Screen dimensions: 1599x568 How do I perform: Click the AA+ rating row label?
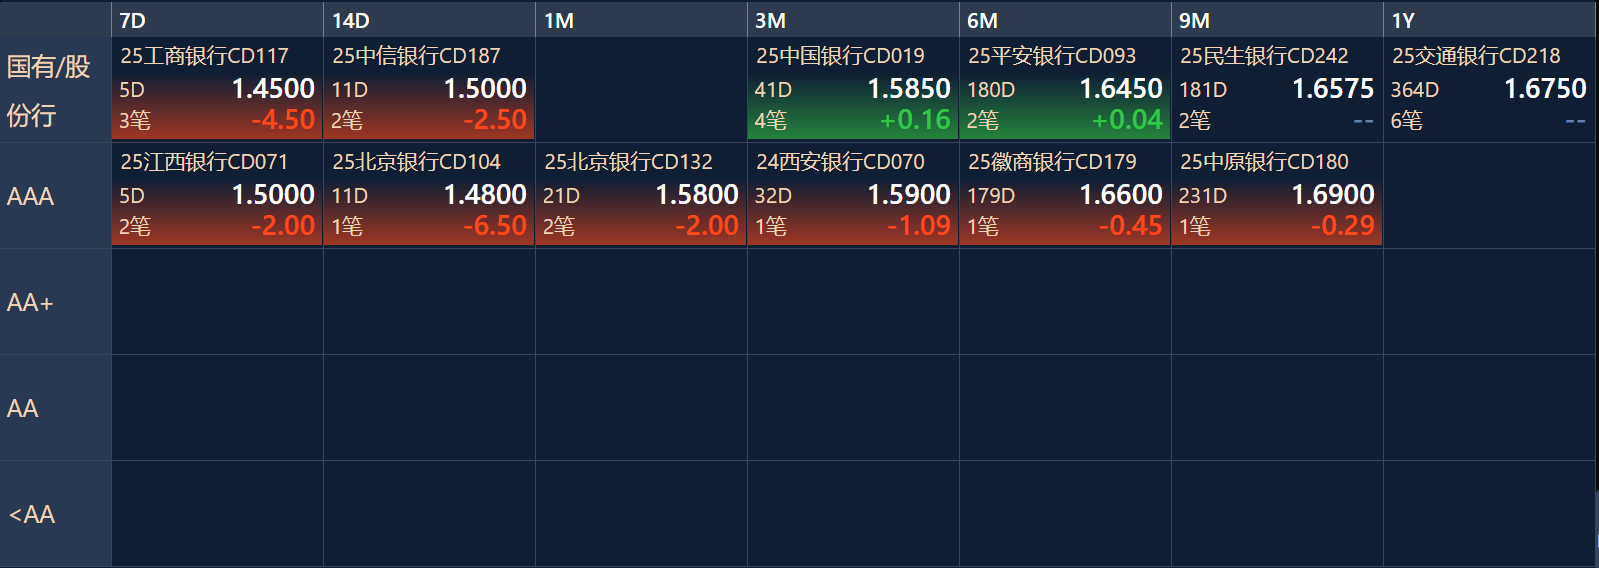coord(55,302)
